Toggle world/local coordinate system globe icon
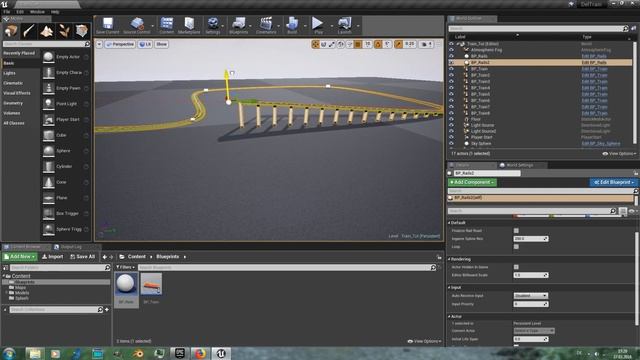Image resolution: width=640 pixels, height=360 pixels. point(341,44)
